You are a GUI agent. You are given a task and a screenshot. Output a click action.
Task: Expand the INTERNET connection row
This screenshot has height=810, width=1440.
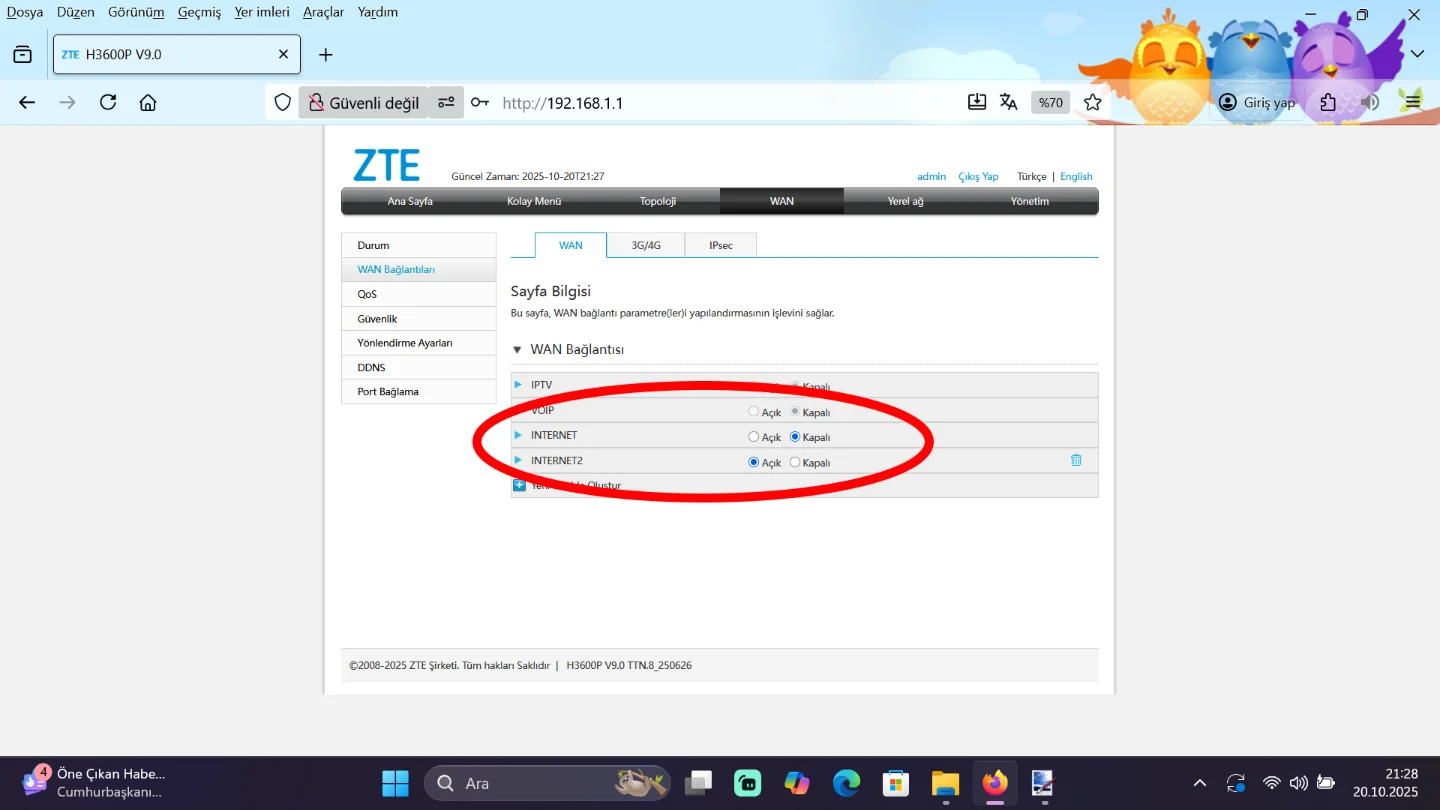518,435
